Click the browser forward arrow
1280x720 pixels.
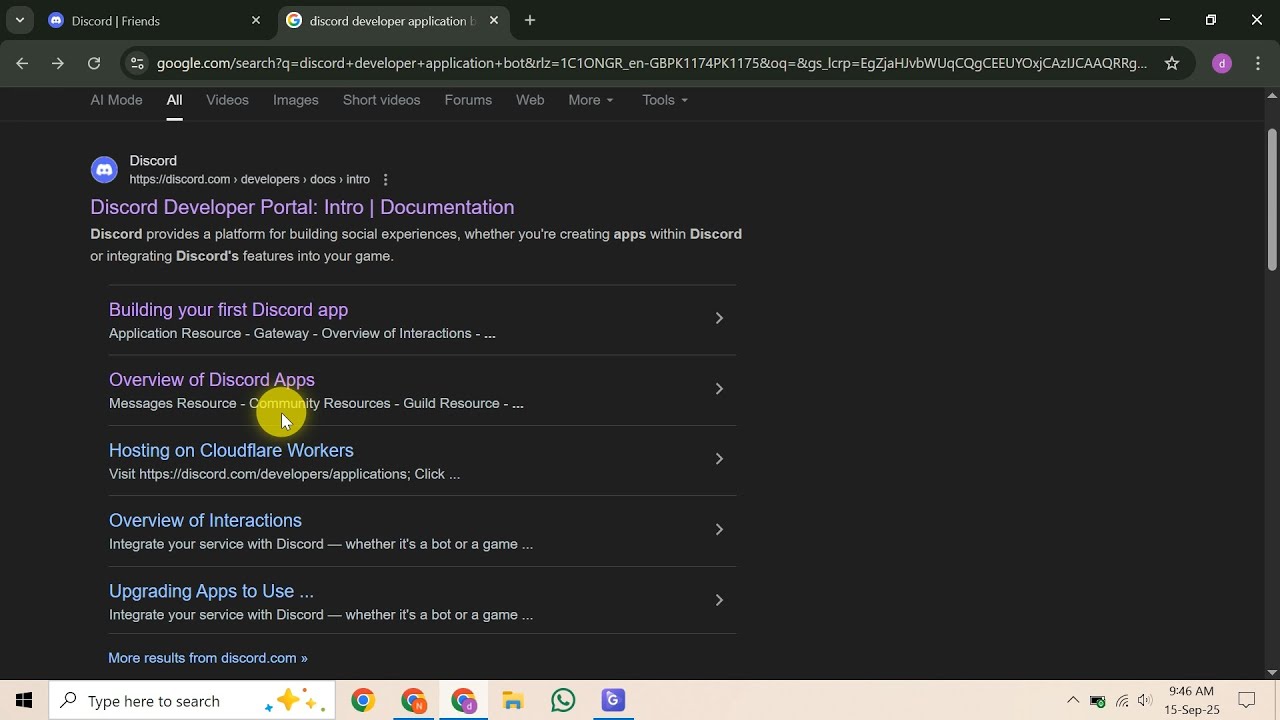58,63
